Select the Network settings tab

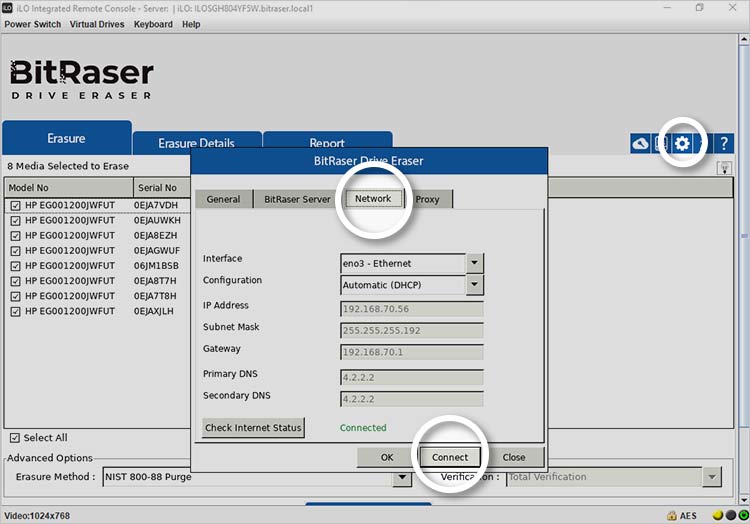click(x=373, y=198)
